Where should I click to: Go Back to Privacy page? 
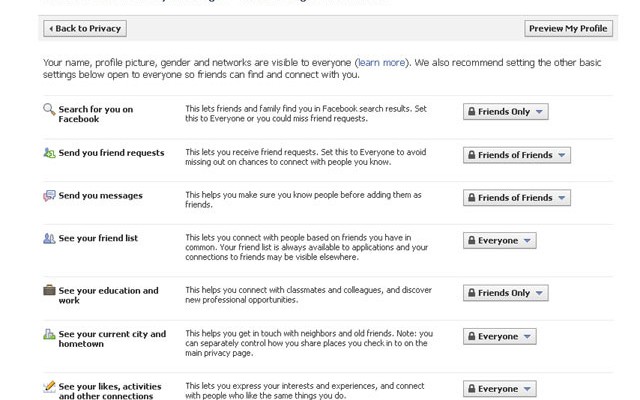point(84,29)
